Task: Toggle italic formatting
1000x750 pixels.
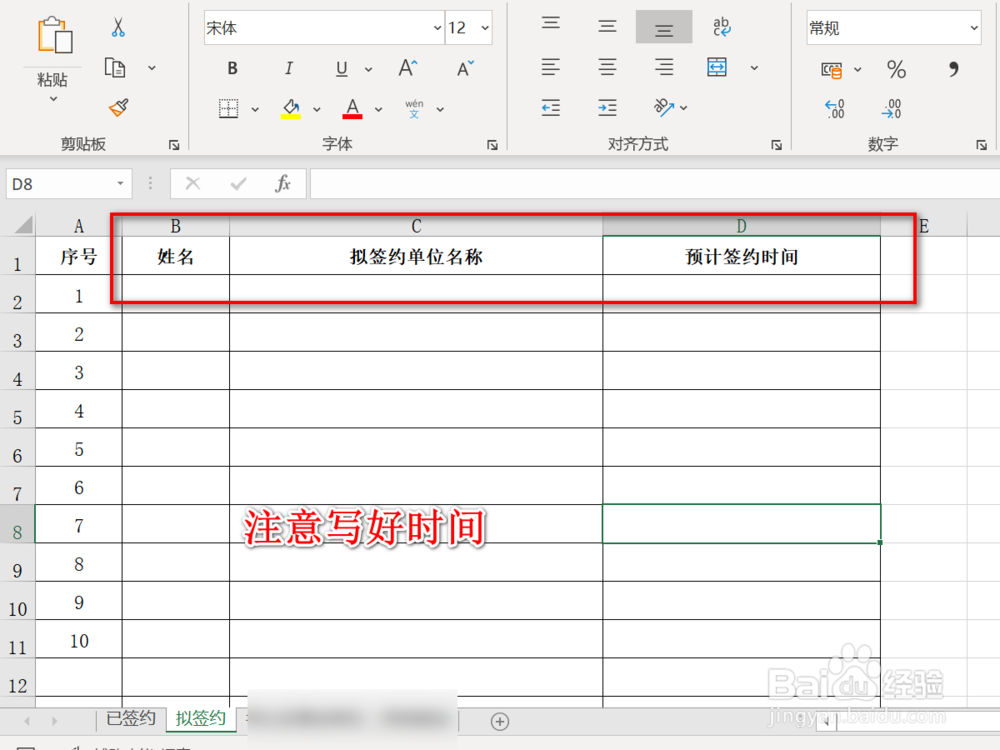Action: click(x=289, y=68)
